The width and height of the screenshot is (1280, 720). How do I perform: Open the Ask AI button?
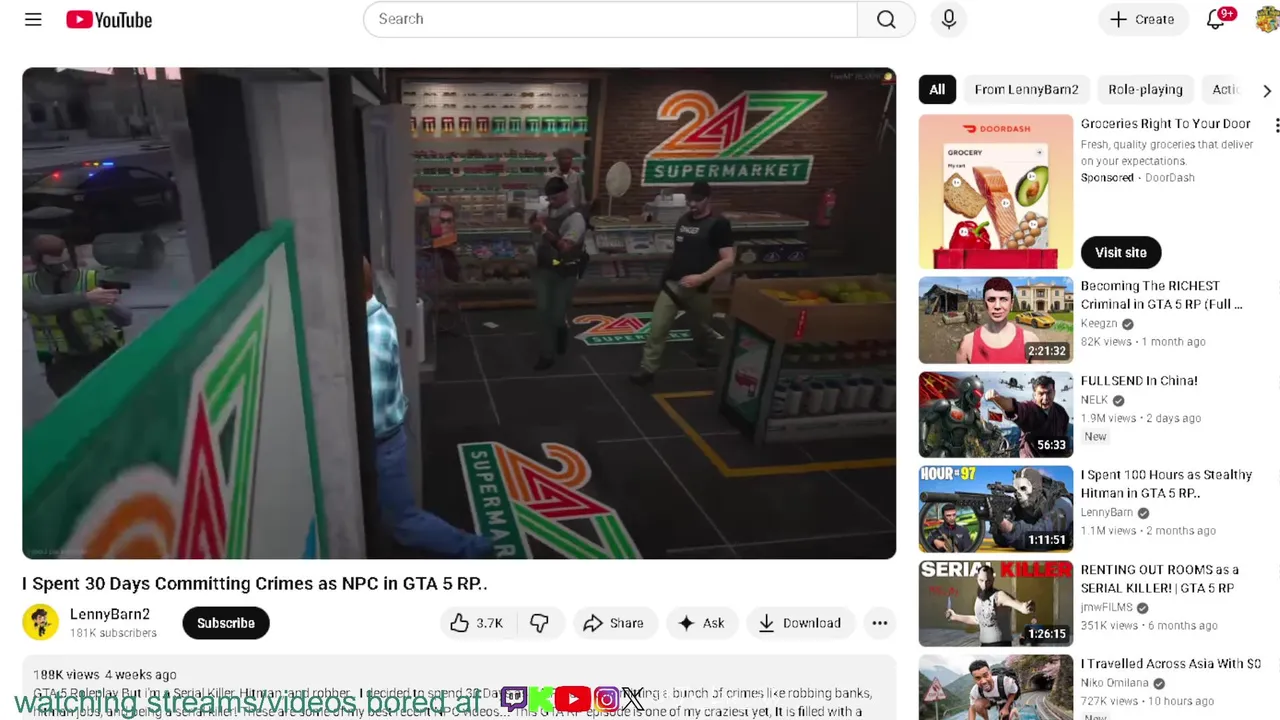701,623
